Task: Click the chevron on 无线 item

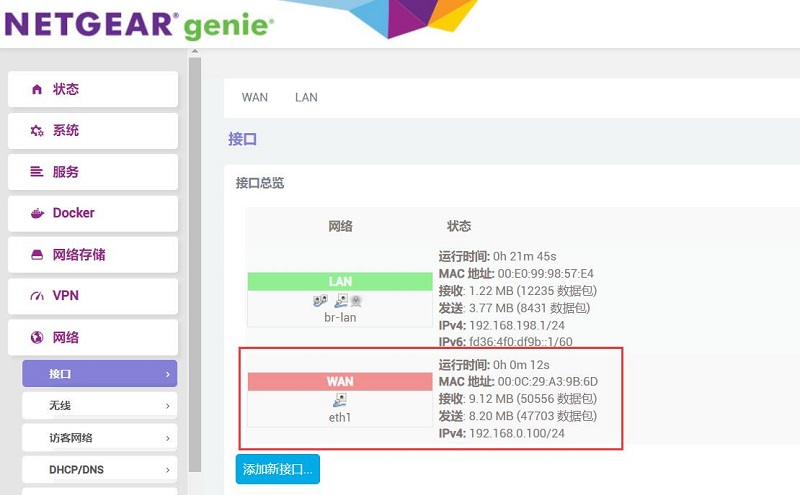Action: click(167, 406)
